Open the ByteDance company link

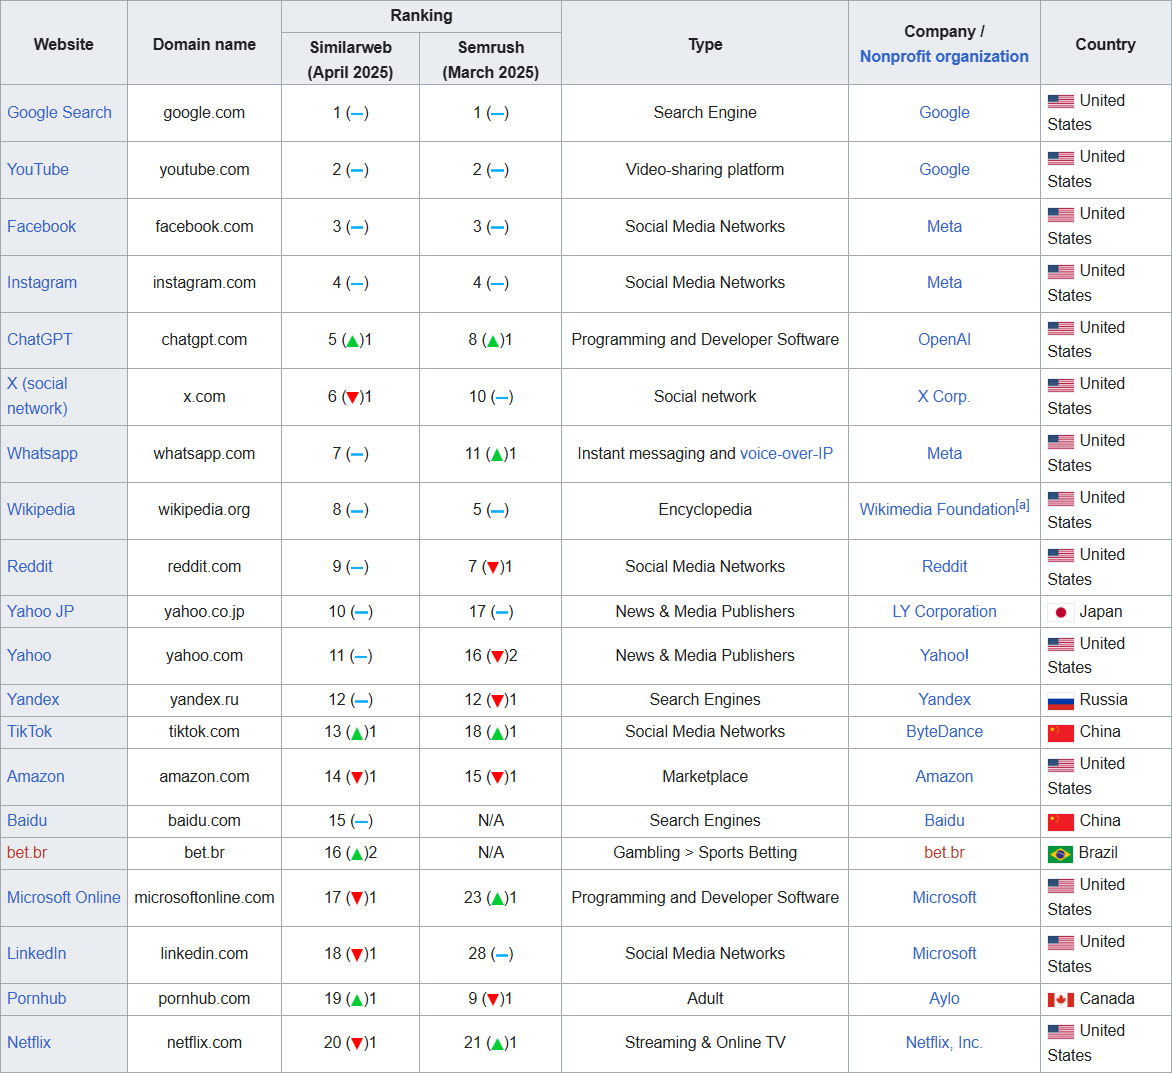click(943, 732)
